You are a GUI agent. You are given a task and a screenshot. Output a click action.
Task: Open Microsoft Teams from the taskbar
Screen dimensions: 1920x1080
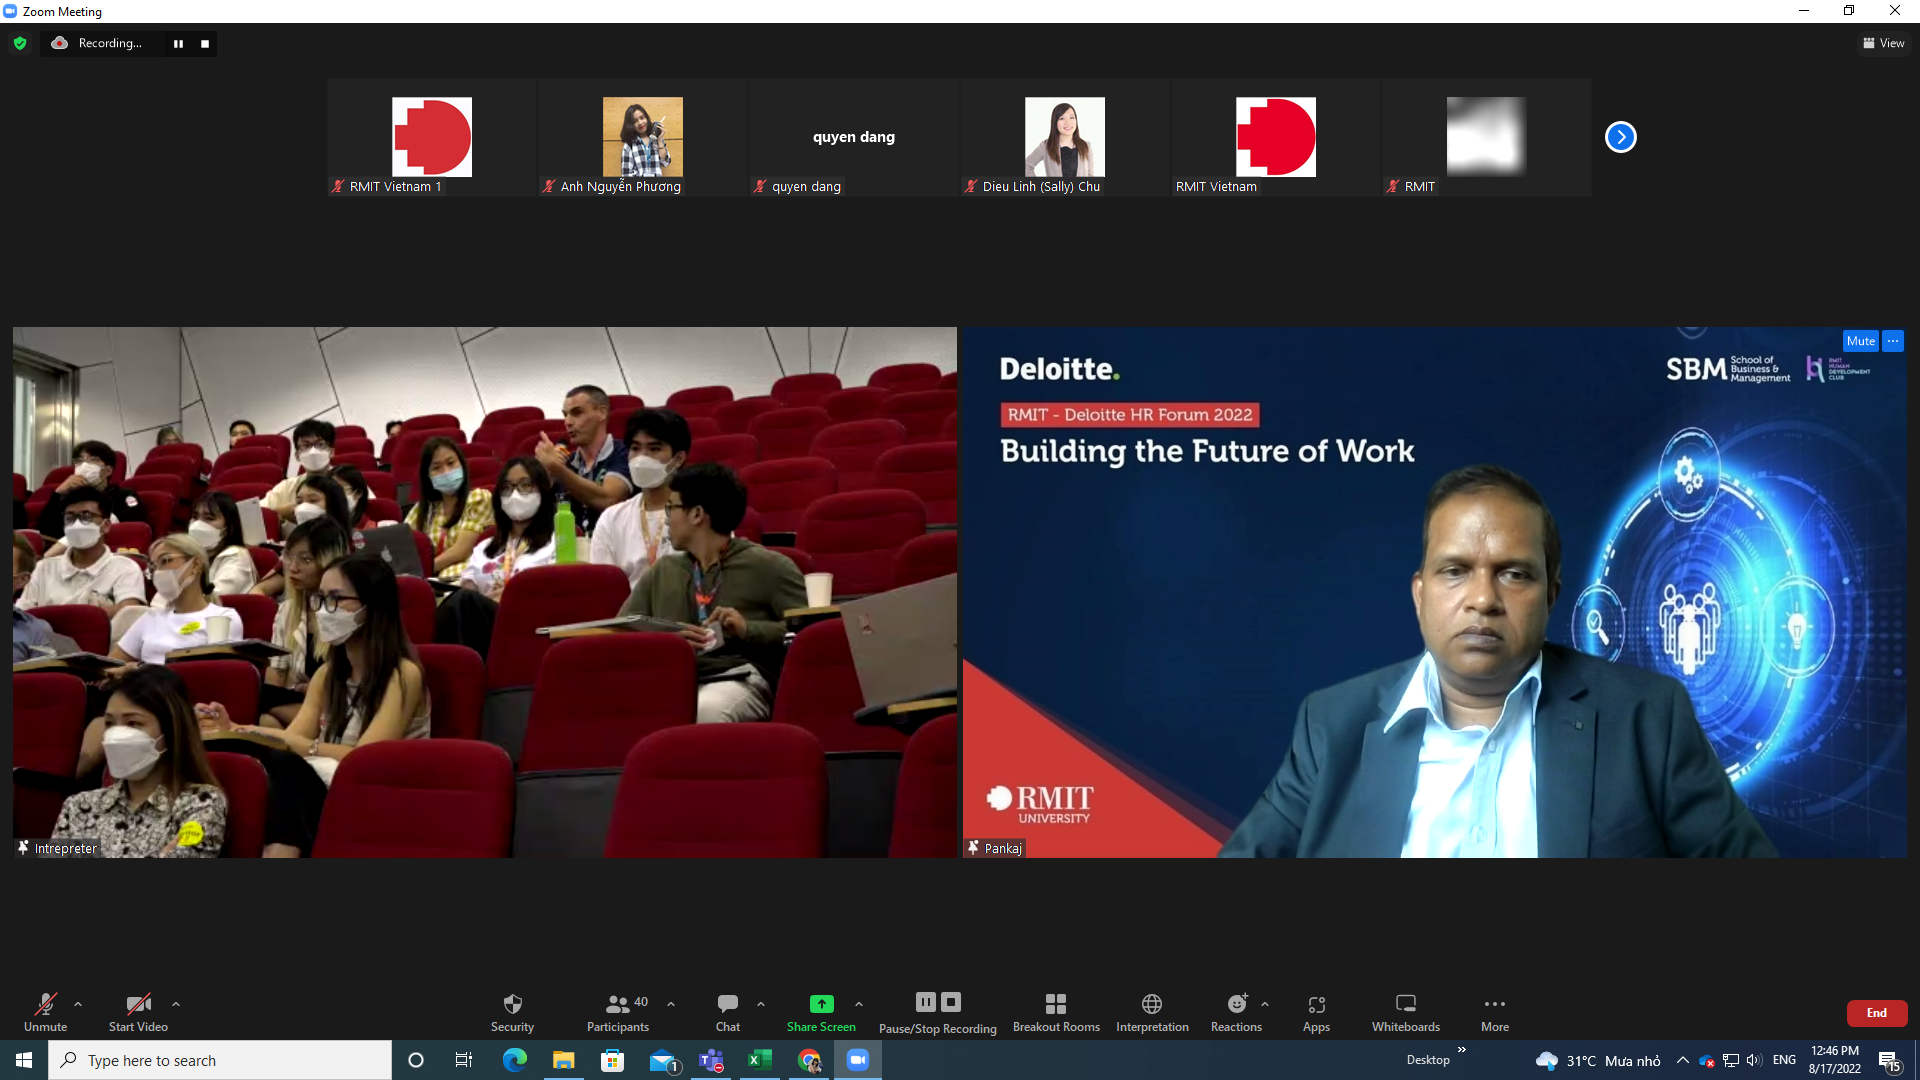[711, 1060]
